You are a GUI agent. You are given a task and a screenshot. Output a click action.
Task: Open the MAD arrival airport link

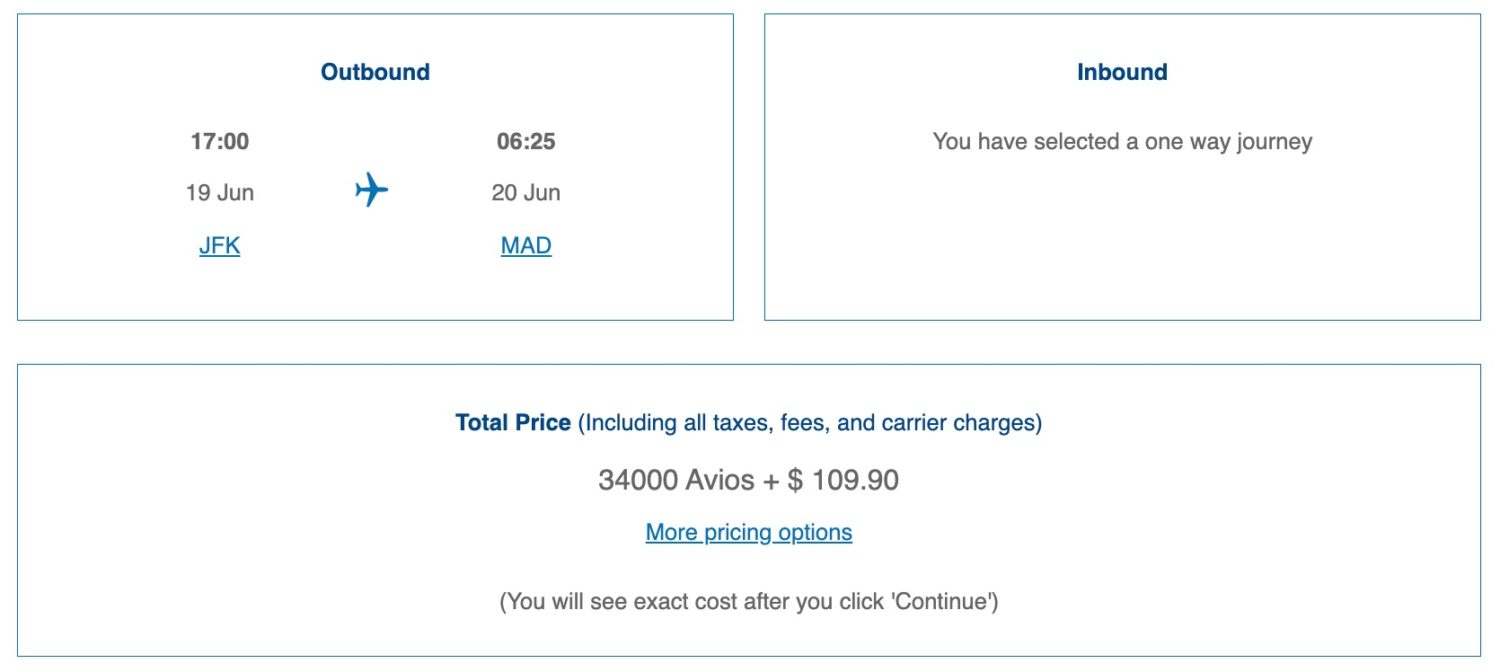tap(526, 246)
